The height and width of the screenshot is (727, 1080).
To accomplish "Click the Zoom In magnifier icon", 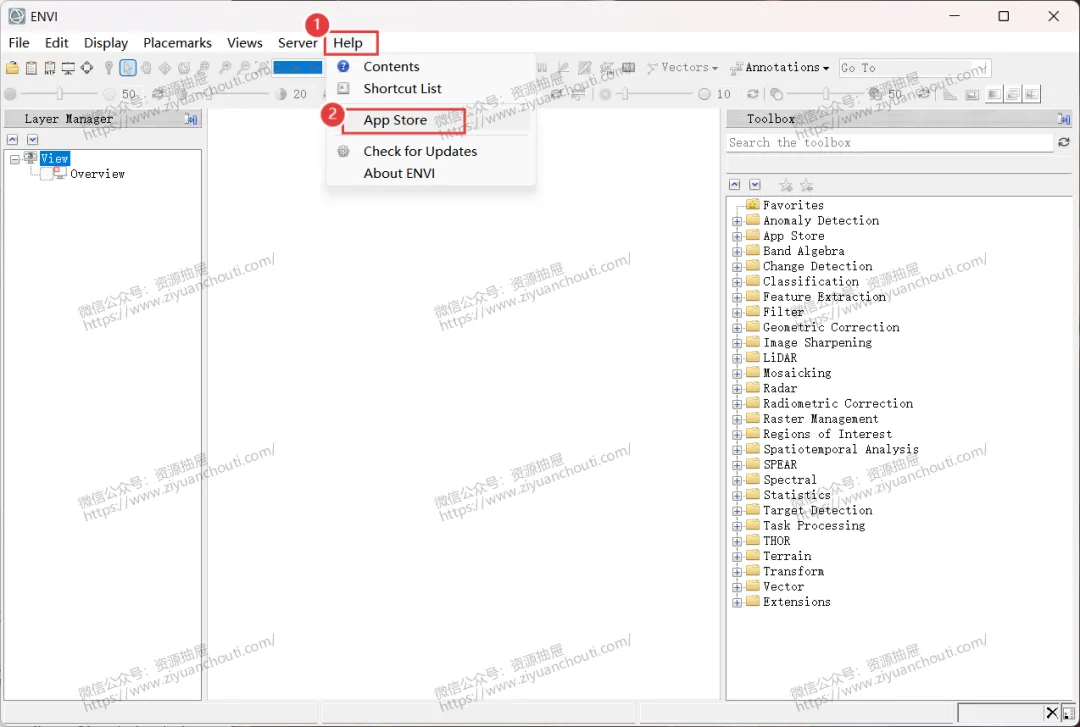I will pos(225,68).
